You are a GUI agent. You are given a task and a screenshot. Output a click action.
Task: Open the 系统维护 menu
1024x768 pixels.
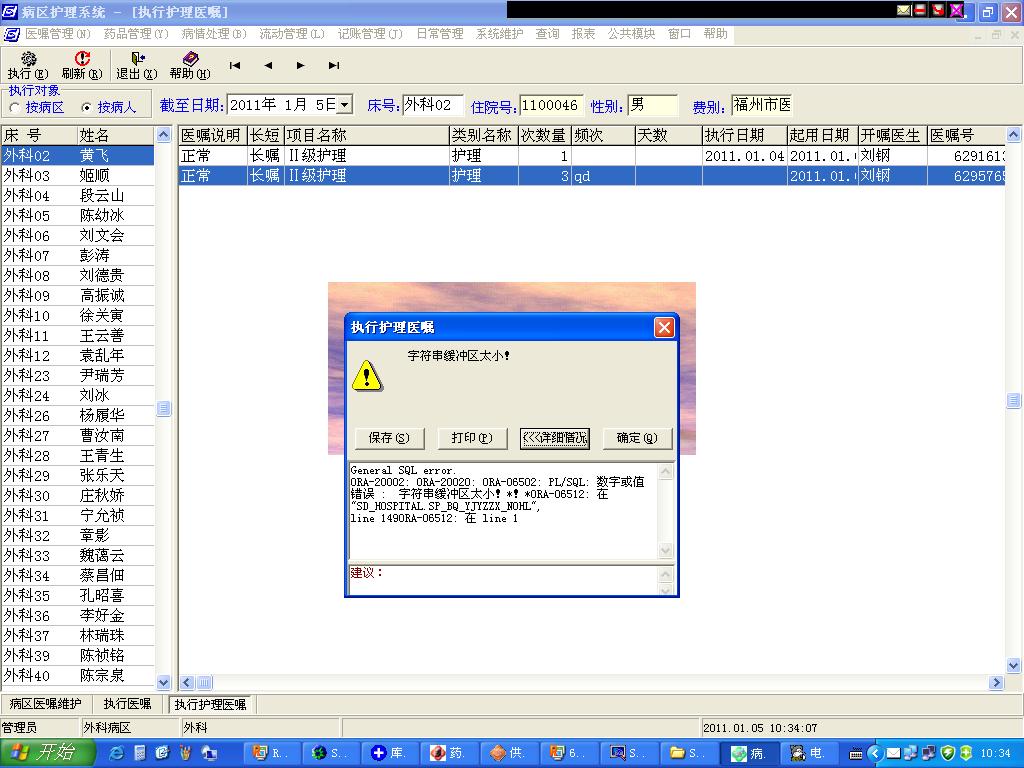[499, 33]
